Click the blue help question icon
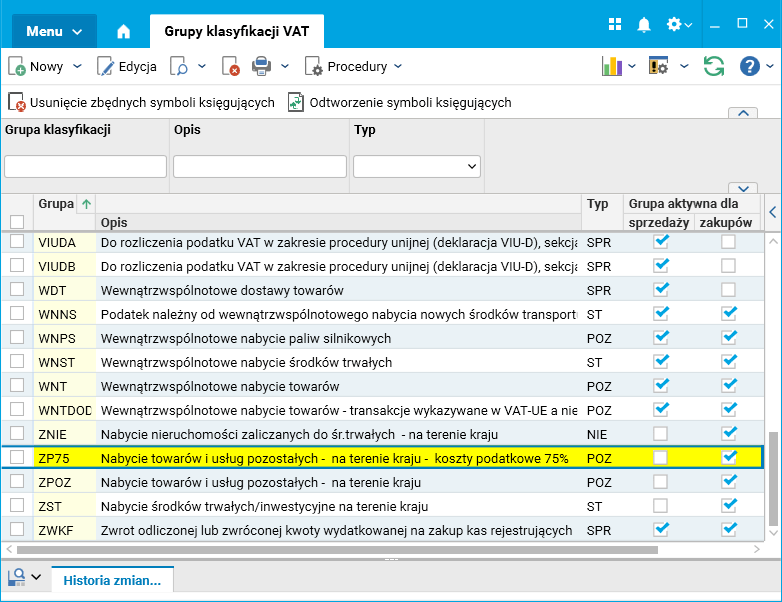Screen dimensions: 782x602 click(x=750, y=66)
